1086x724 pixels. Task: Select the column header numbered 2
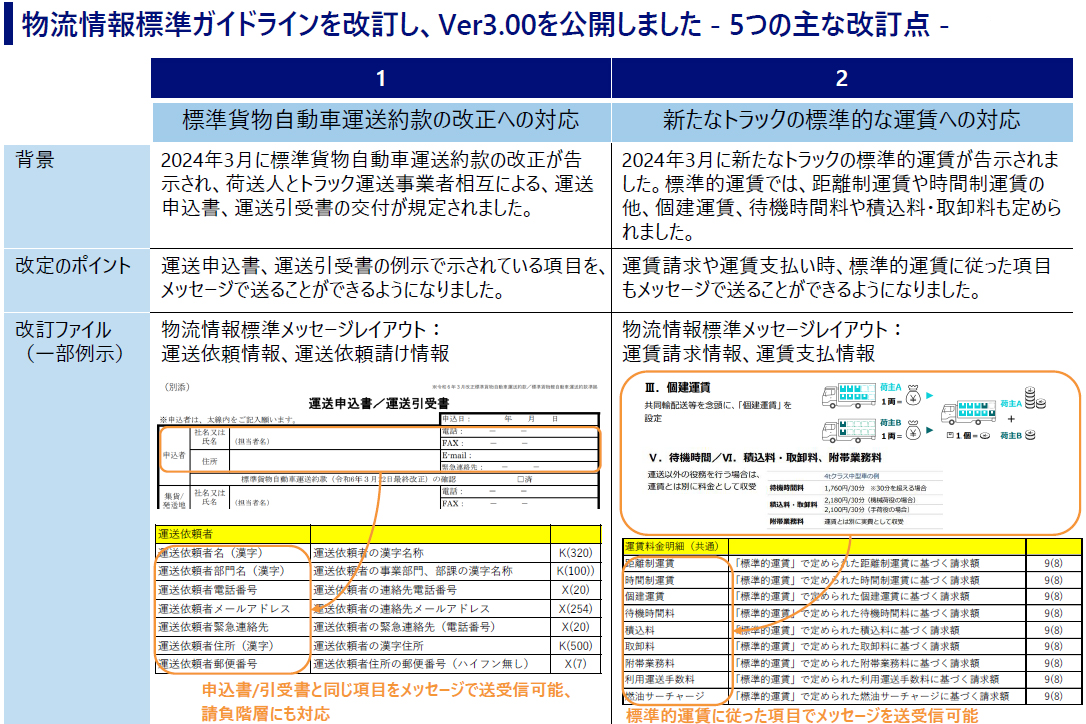tap(842, 78)
